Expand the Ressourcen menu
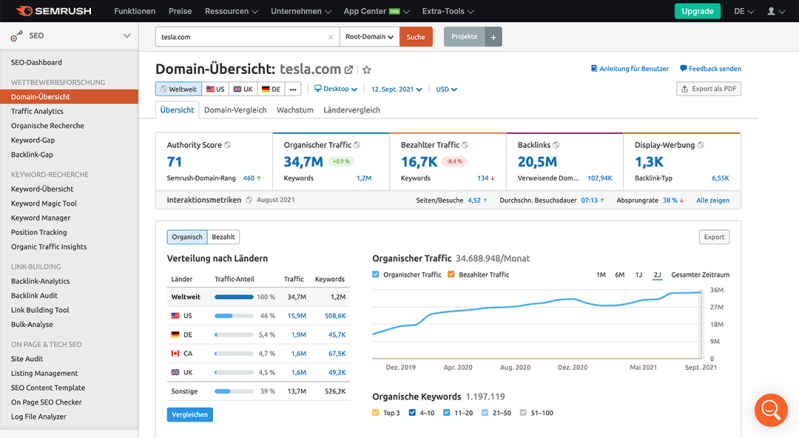This screenshot has width=799, height=438. click(231, 11)
